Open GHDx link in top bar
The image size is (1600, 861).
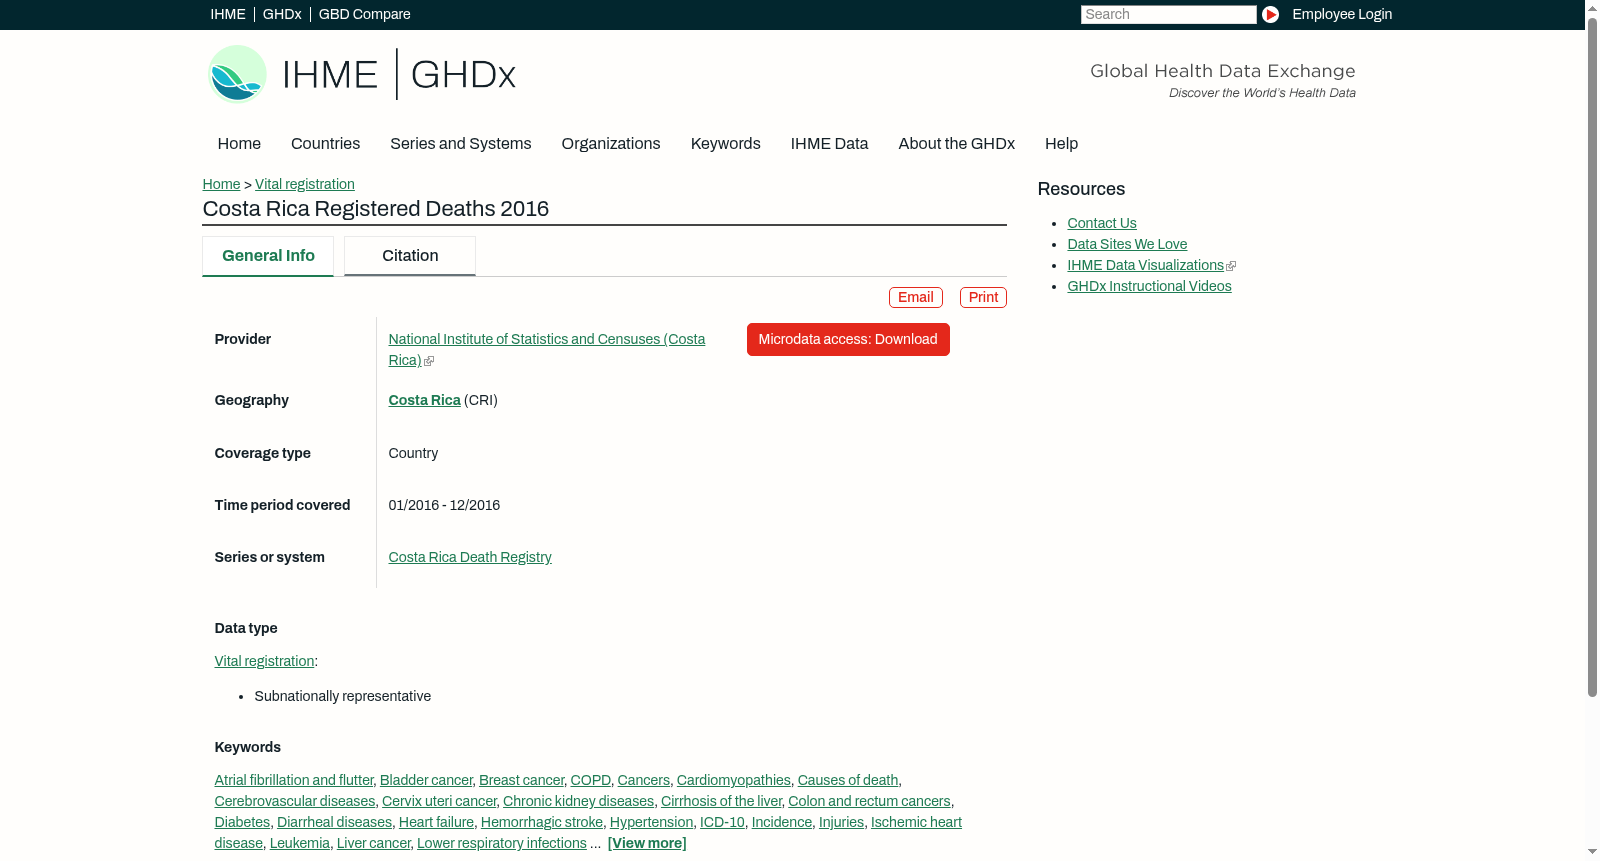282,14
